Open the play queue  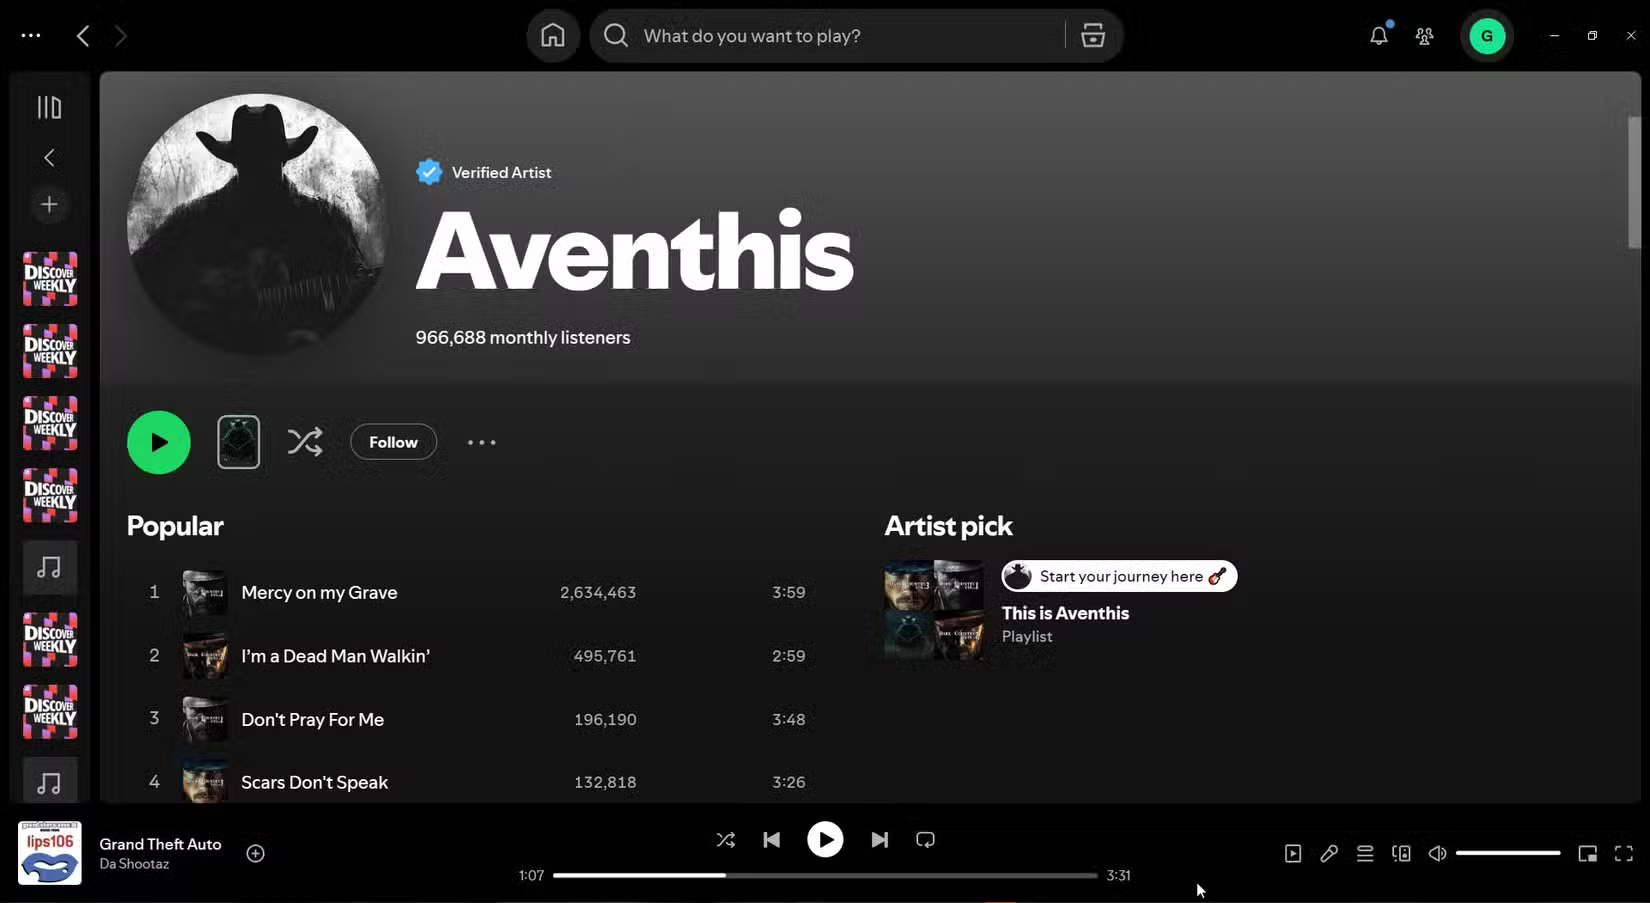[1364, 853]
